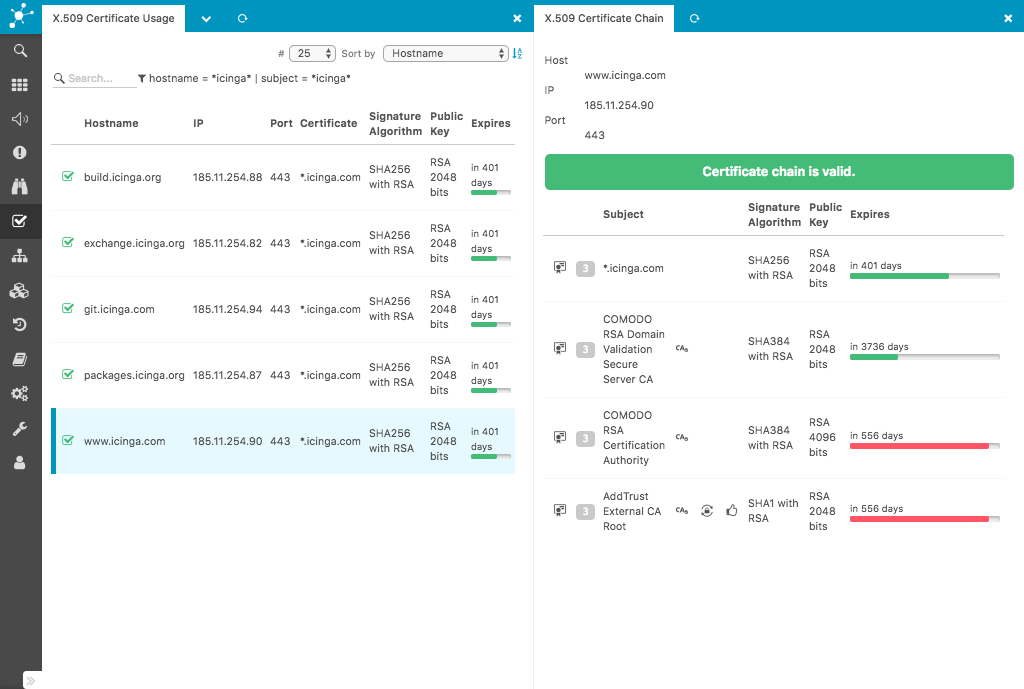
Task: Click the megaphone icon in sidebar
Action: tap(20, 119)
